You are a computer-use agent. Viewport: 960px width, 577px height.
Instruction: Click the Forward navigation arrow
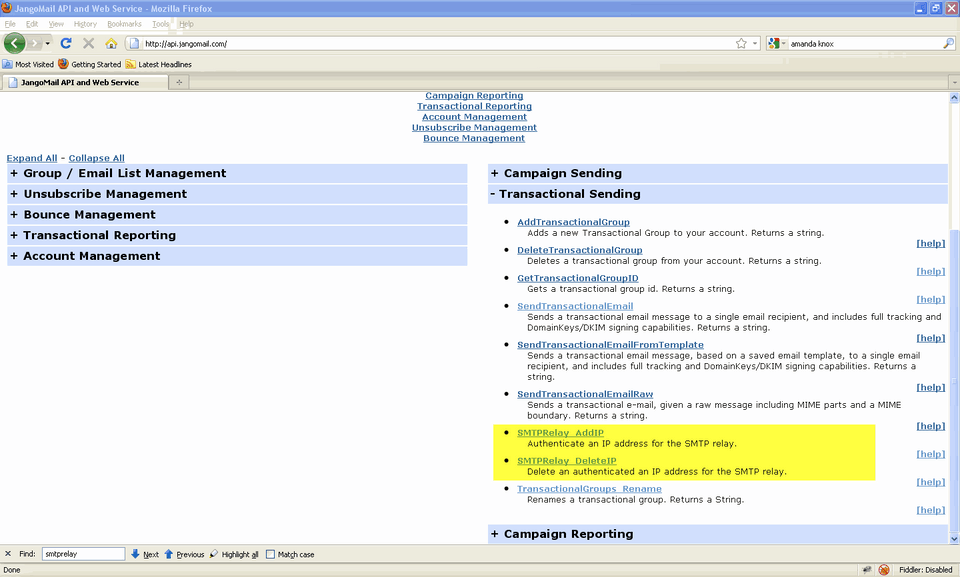34,43
